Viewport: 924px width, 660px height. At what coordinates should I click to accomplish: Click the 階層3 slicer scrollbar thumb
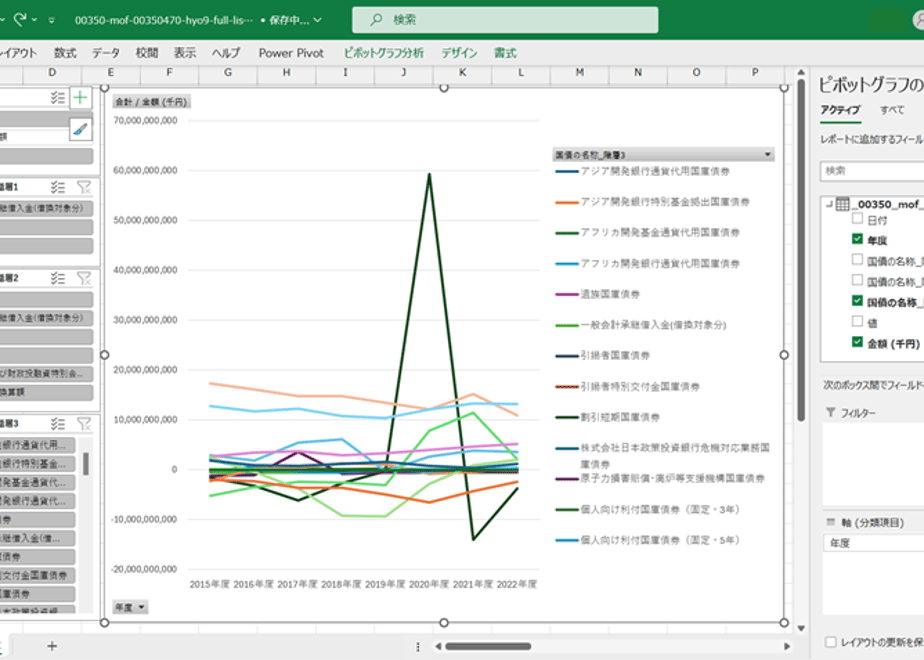point(86,464)
